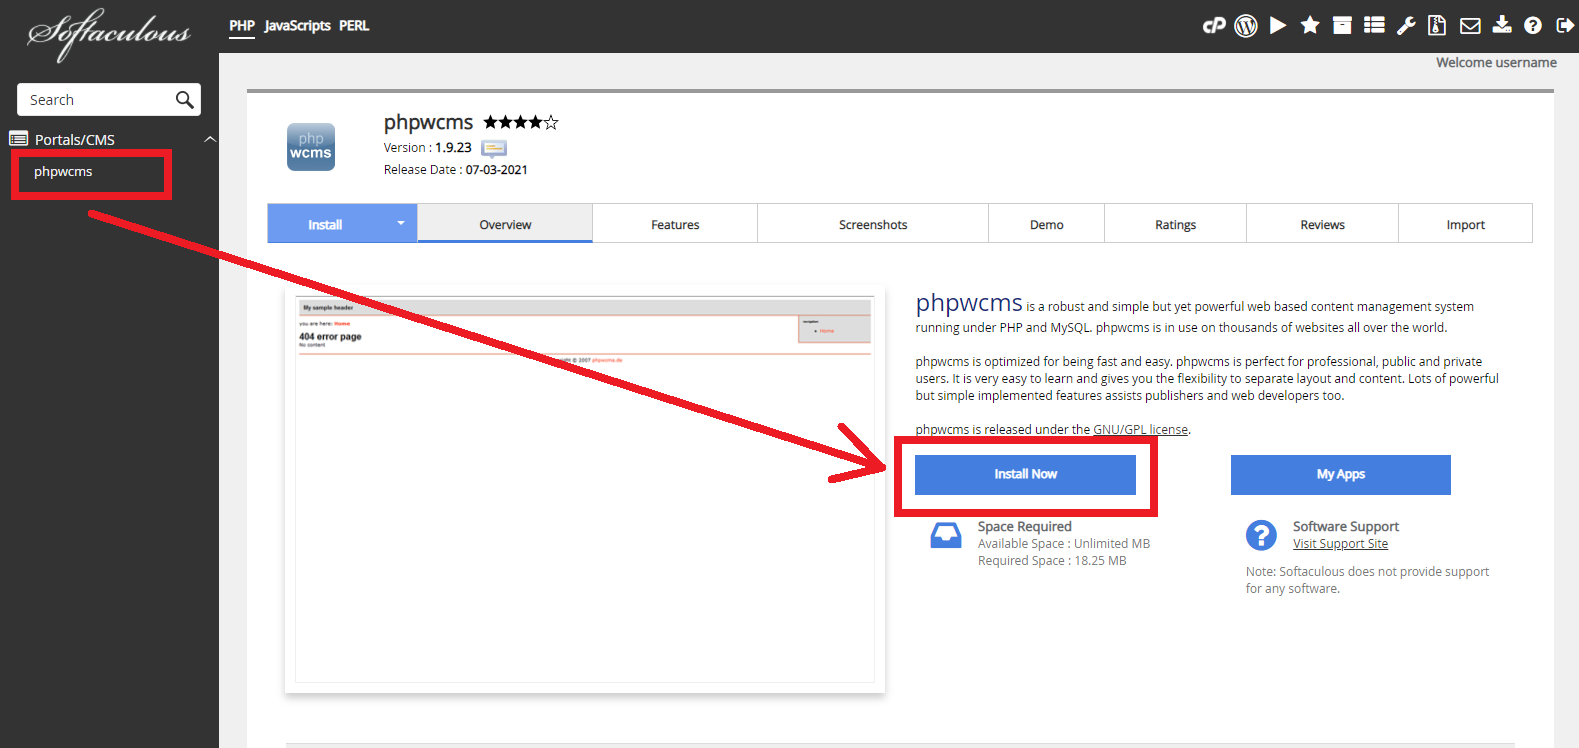Click the Portals/CMS category icon
The height and width of the screenshot is (748, 1579).
19,139
